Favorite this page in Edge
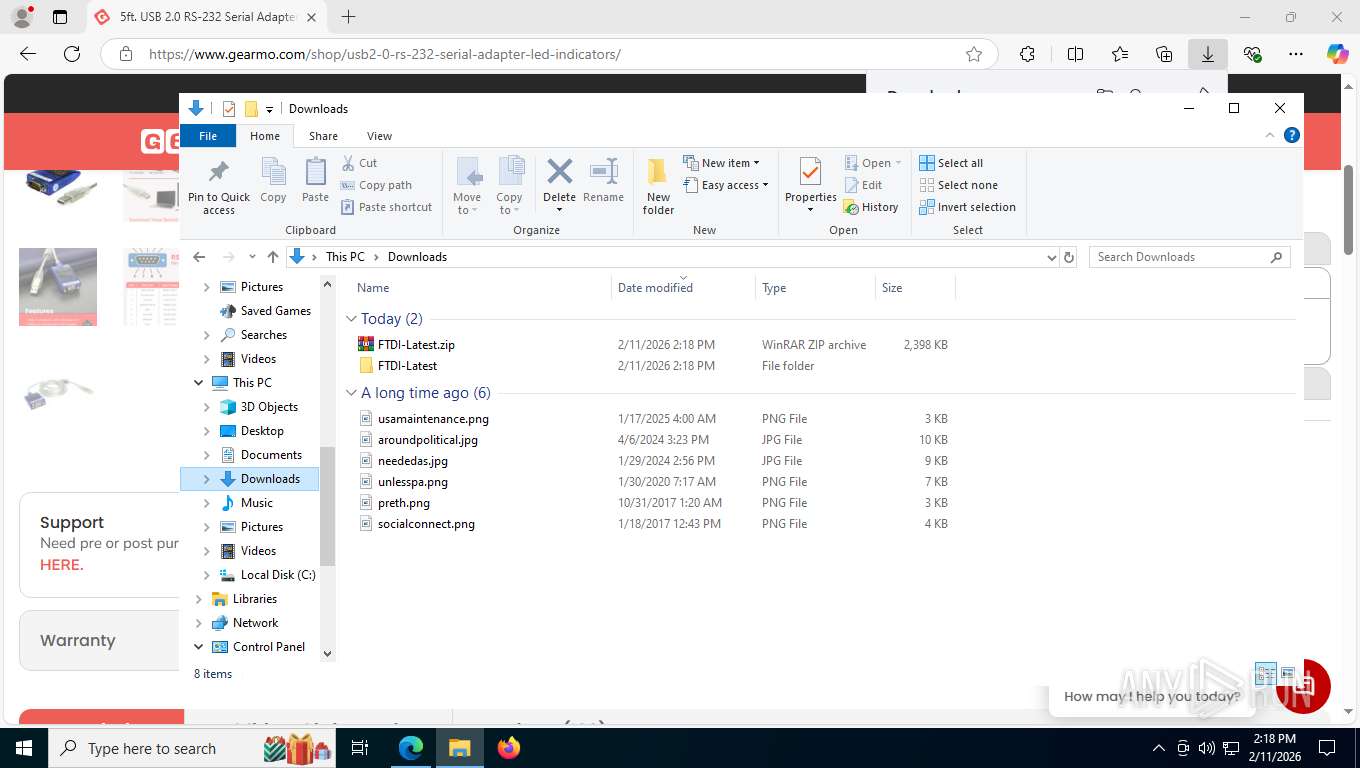This screenshot has width=1360, height=768. point(974,54)
